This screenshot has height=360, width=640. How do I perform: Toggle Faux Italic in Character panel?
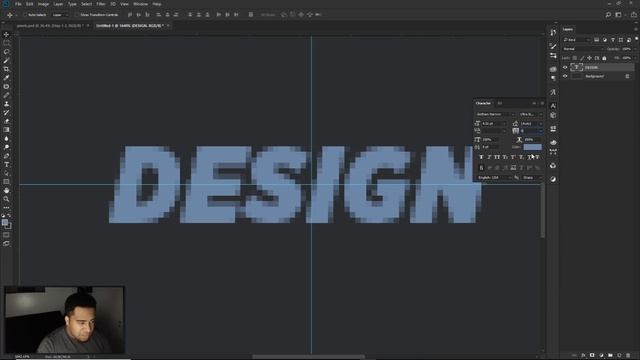point(489,157)
